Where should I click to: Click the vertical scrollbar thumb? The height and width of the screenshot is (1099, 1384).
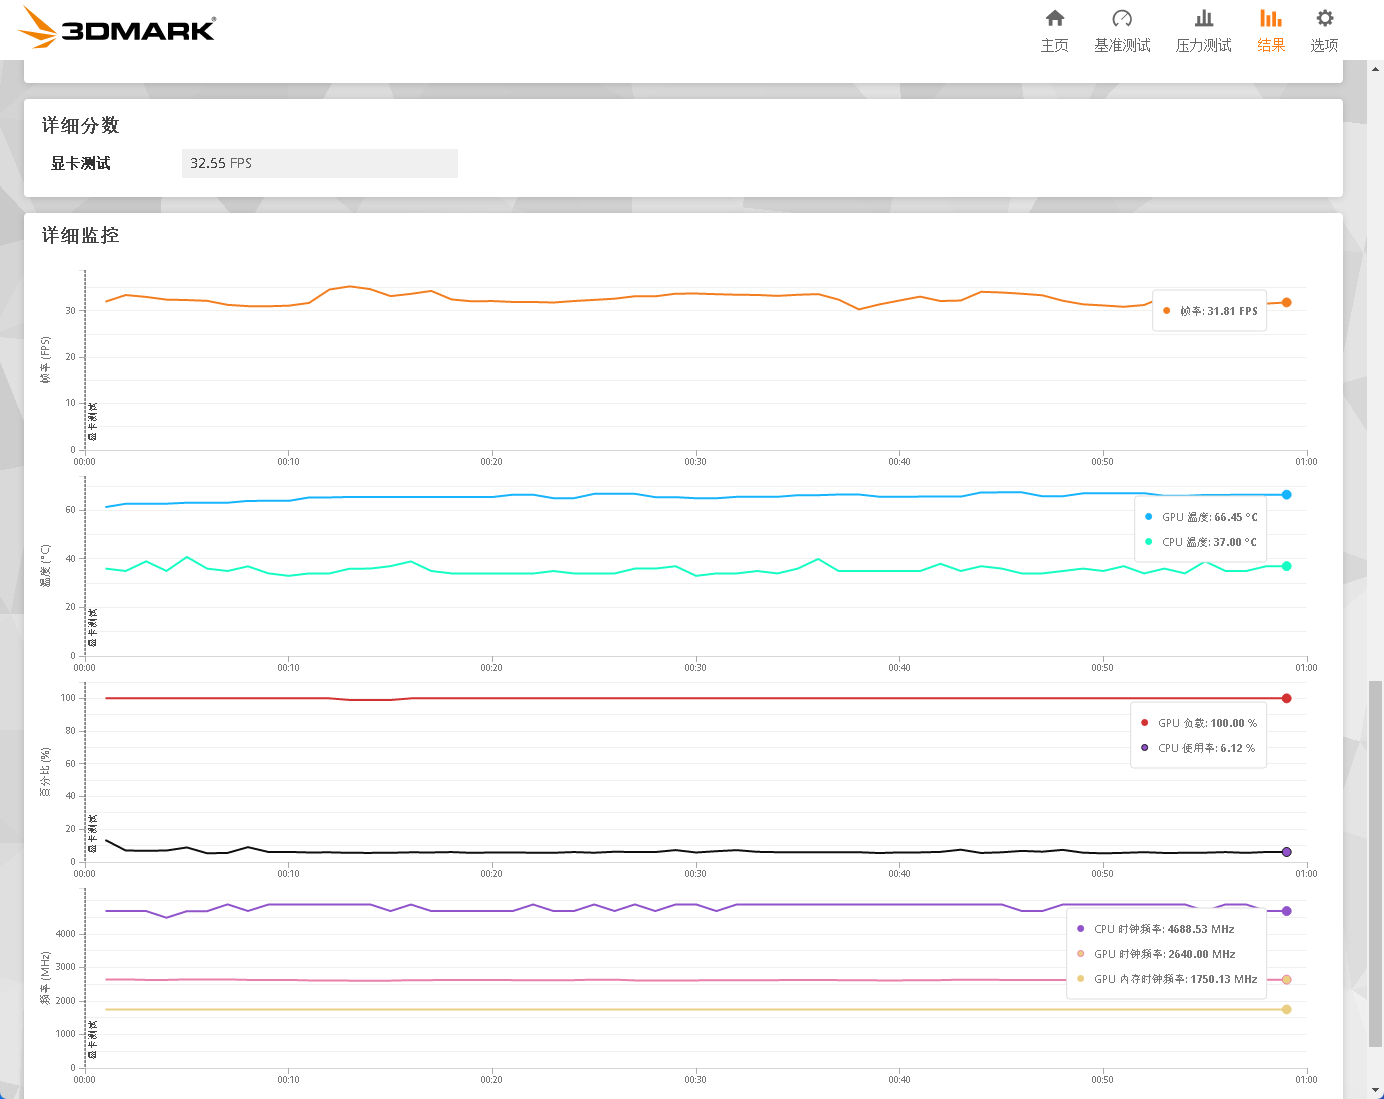(1376, 864)
